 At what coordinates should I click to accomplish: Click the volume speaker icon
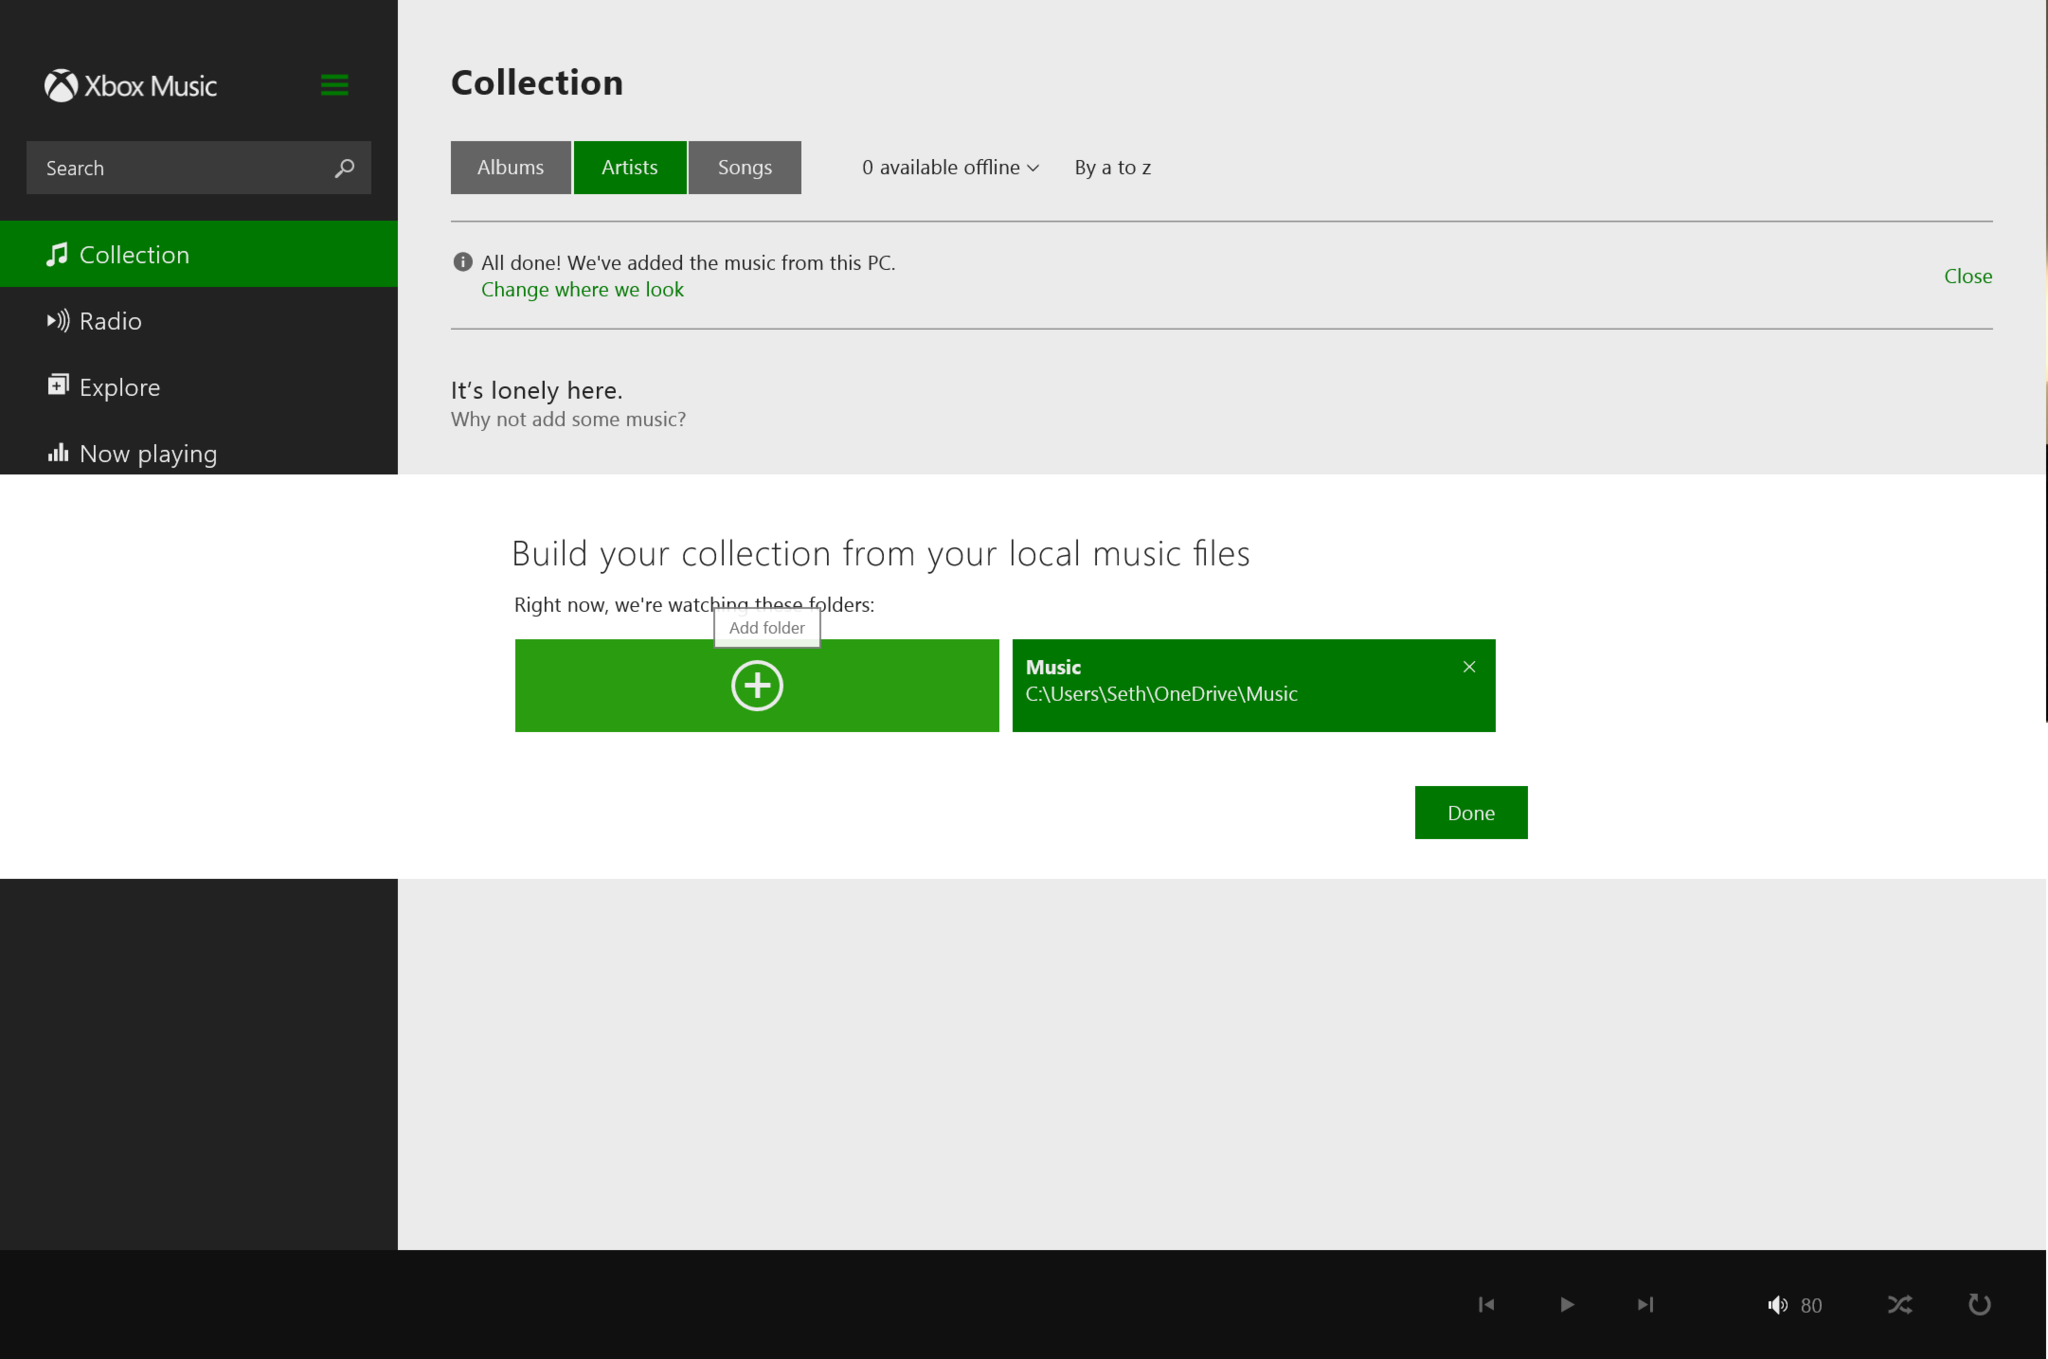pos(1776,1304)
